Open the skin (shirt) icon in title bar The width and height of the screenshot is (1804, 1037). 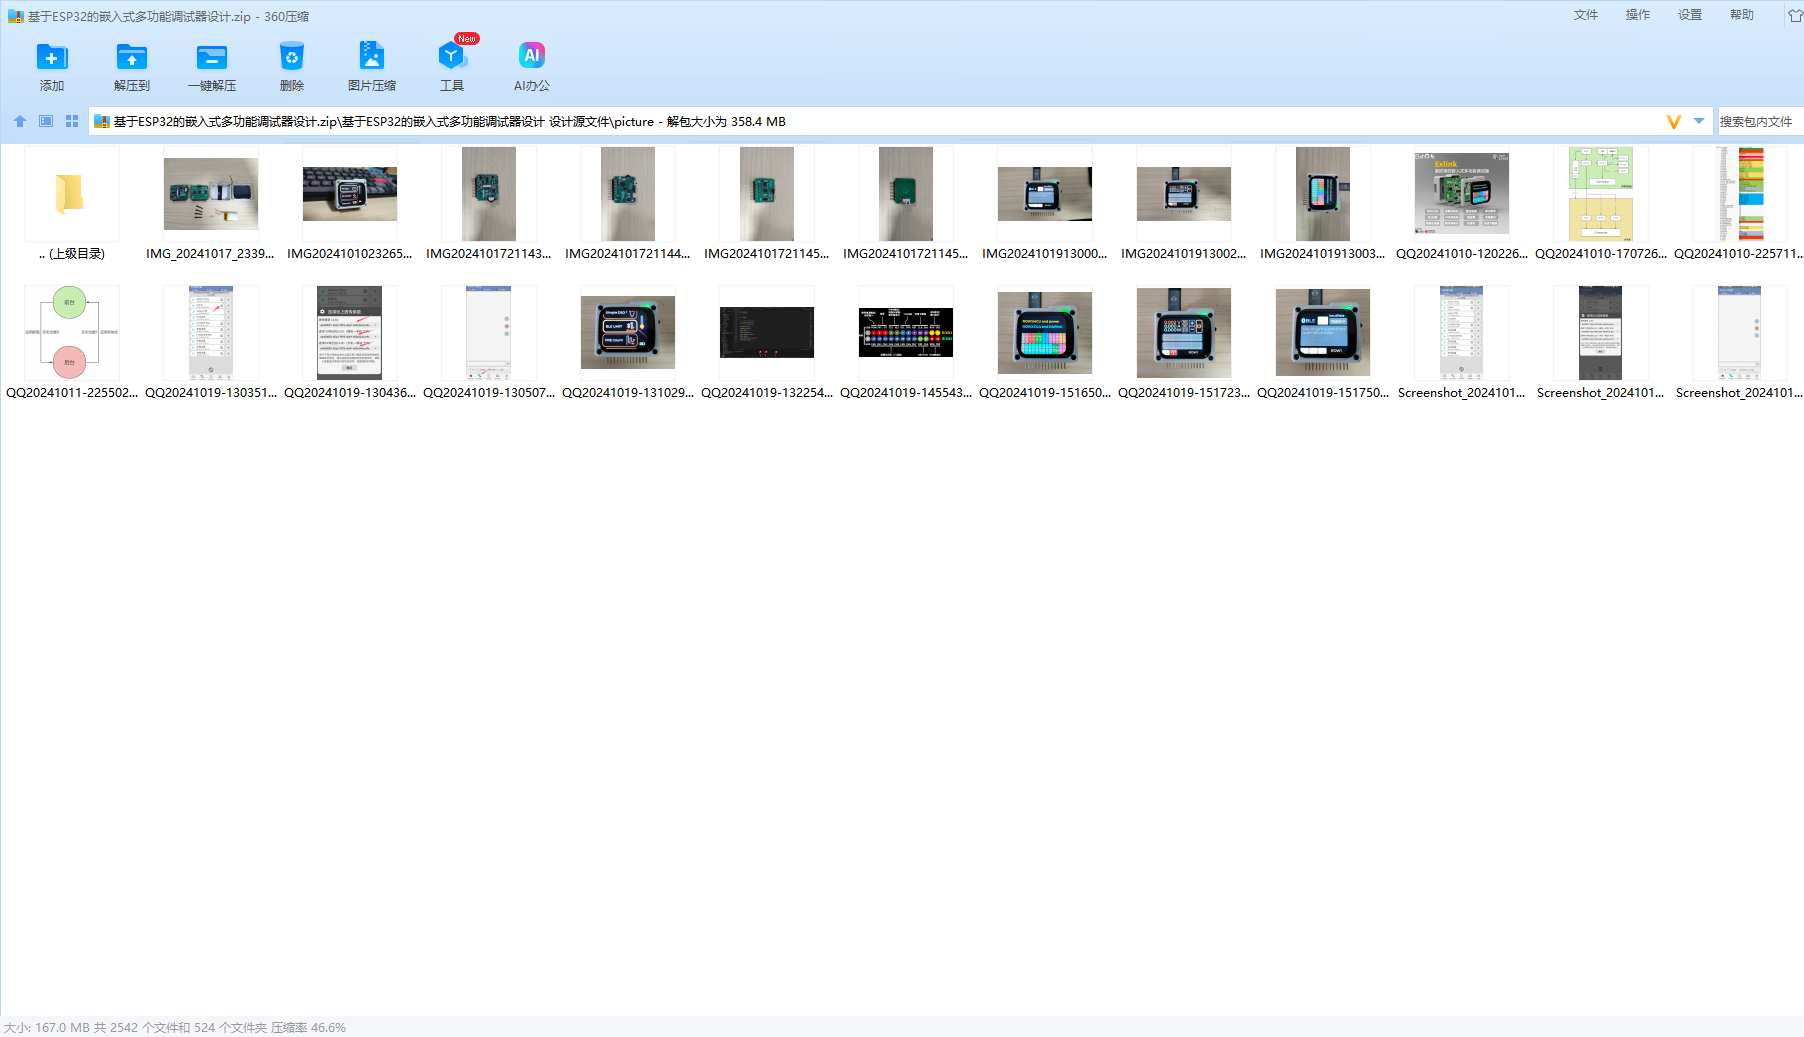[x=1795, y=15]
